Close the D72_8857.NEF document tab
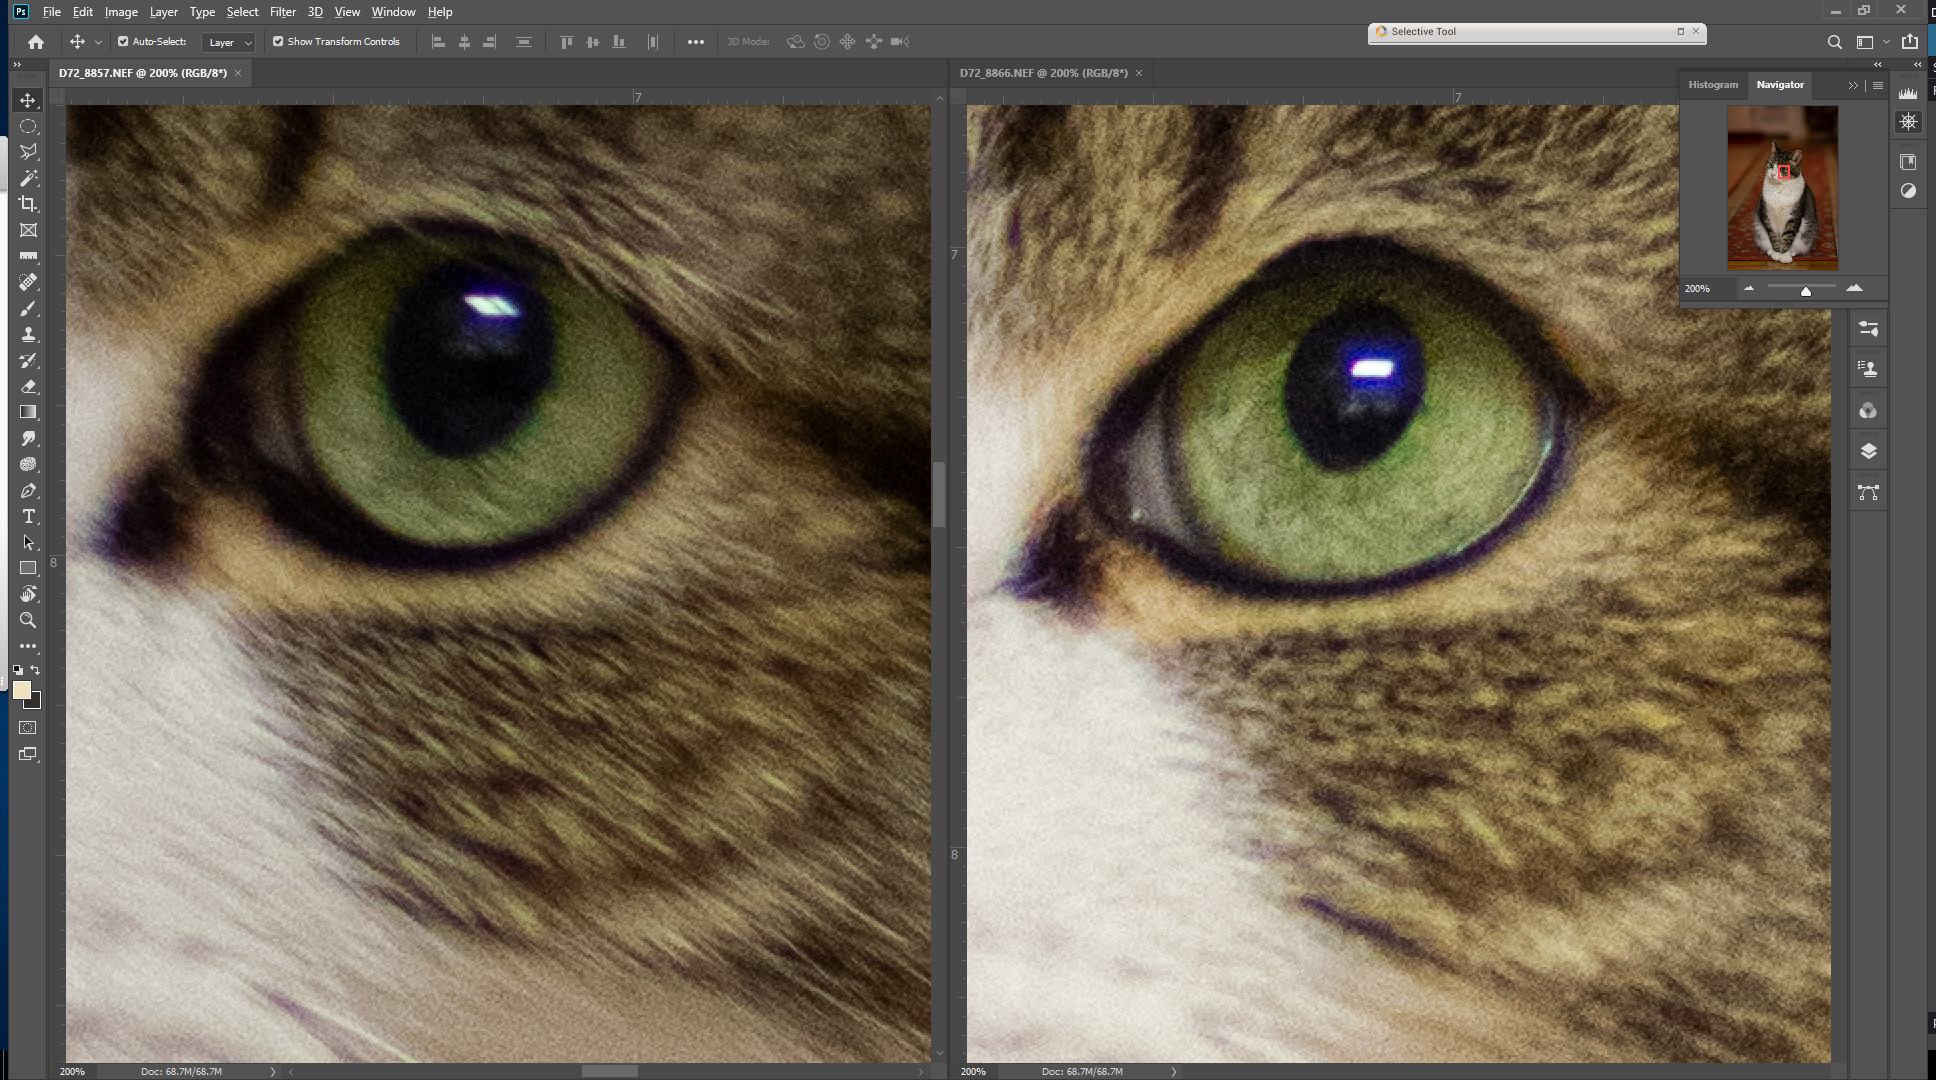1936x1080 pixels. [238, 73]
